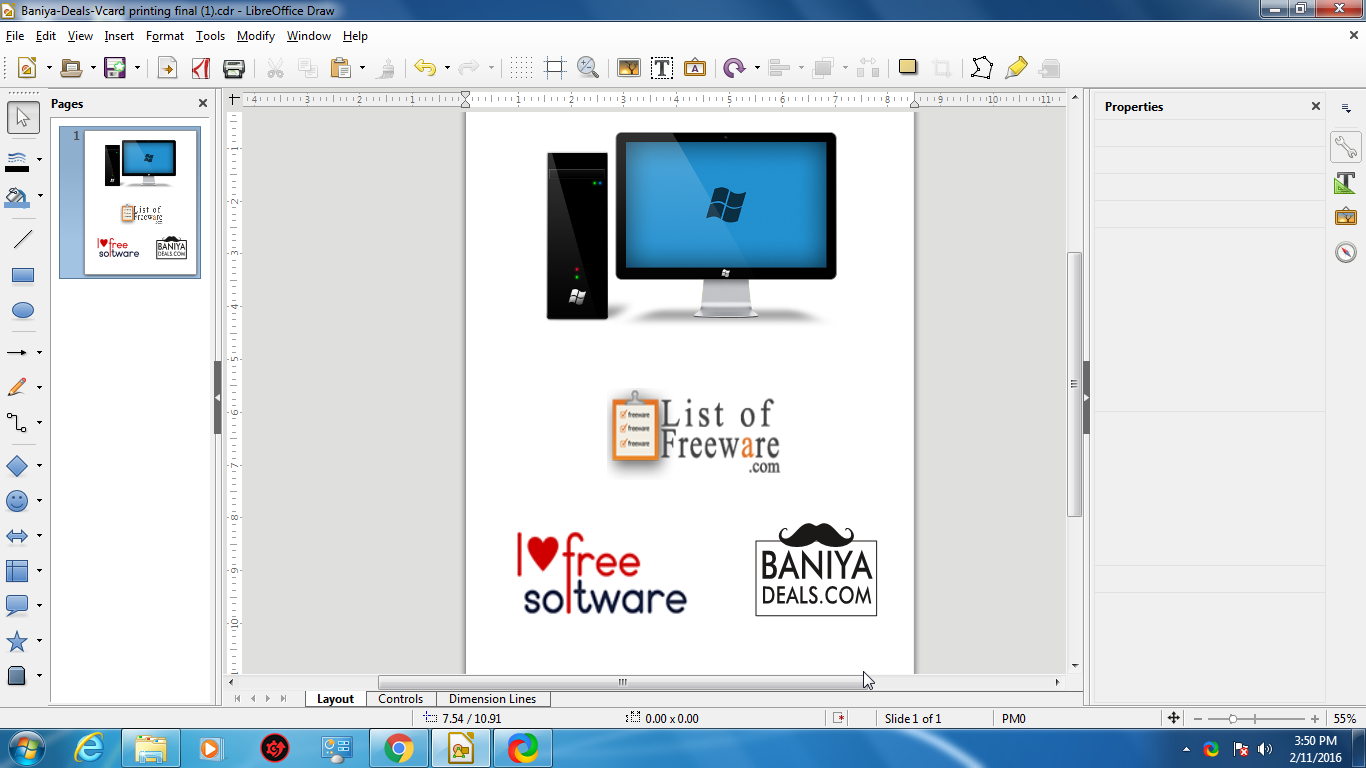Viewport: 1366px width, 768px height.
Task: Toggle Glue Points highlighter icon
Action: pos(1016,68)
